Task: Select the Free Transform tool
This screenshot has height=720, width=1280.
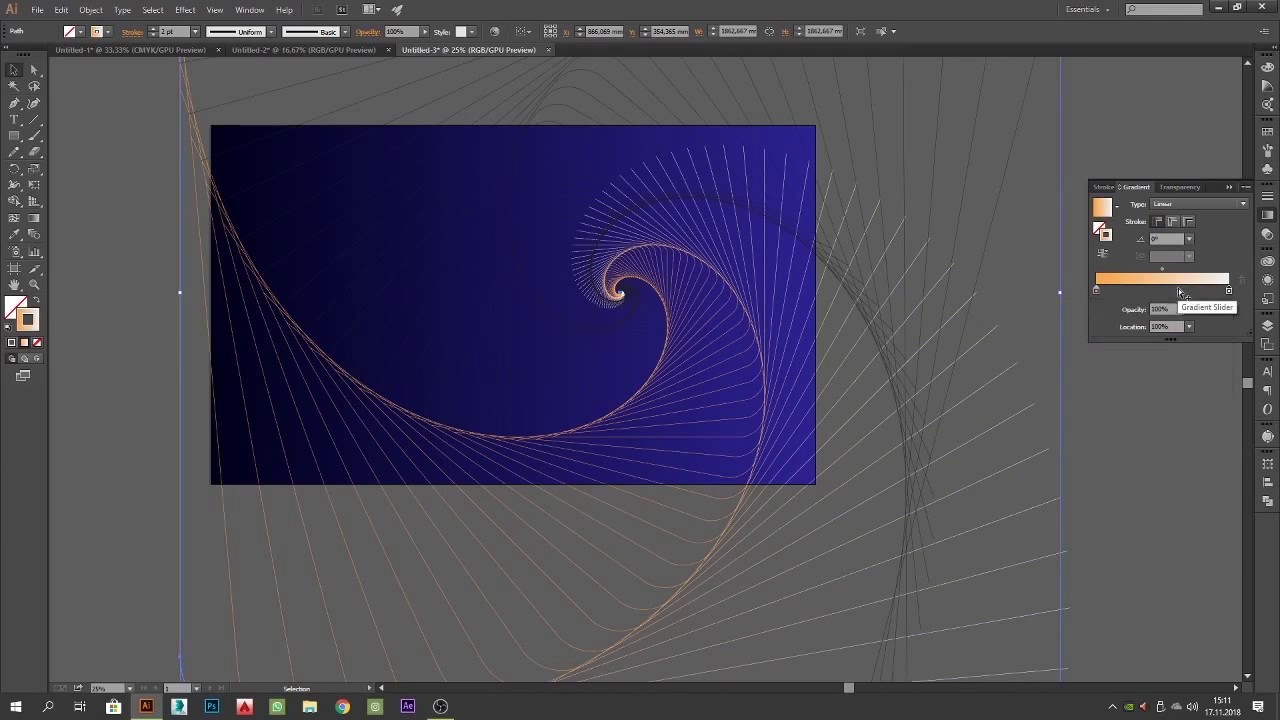Action: click(x=34, y=185)
